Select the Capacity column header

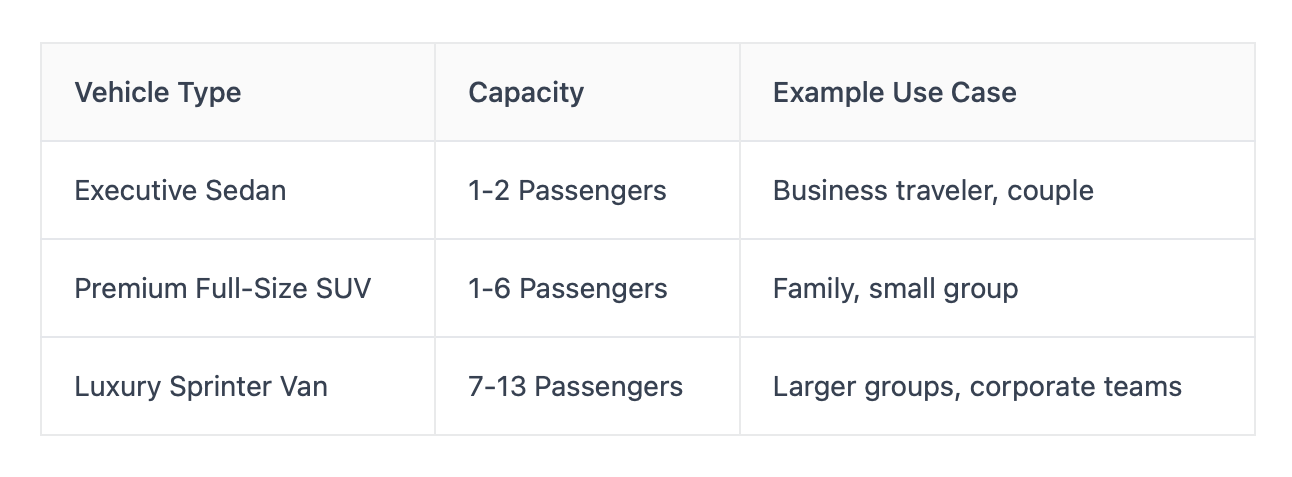point(526,93)
